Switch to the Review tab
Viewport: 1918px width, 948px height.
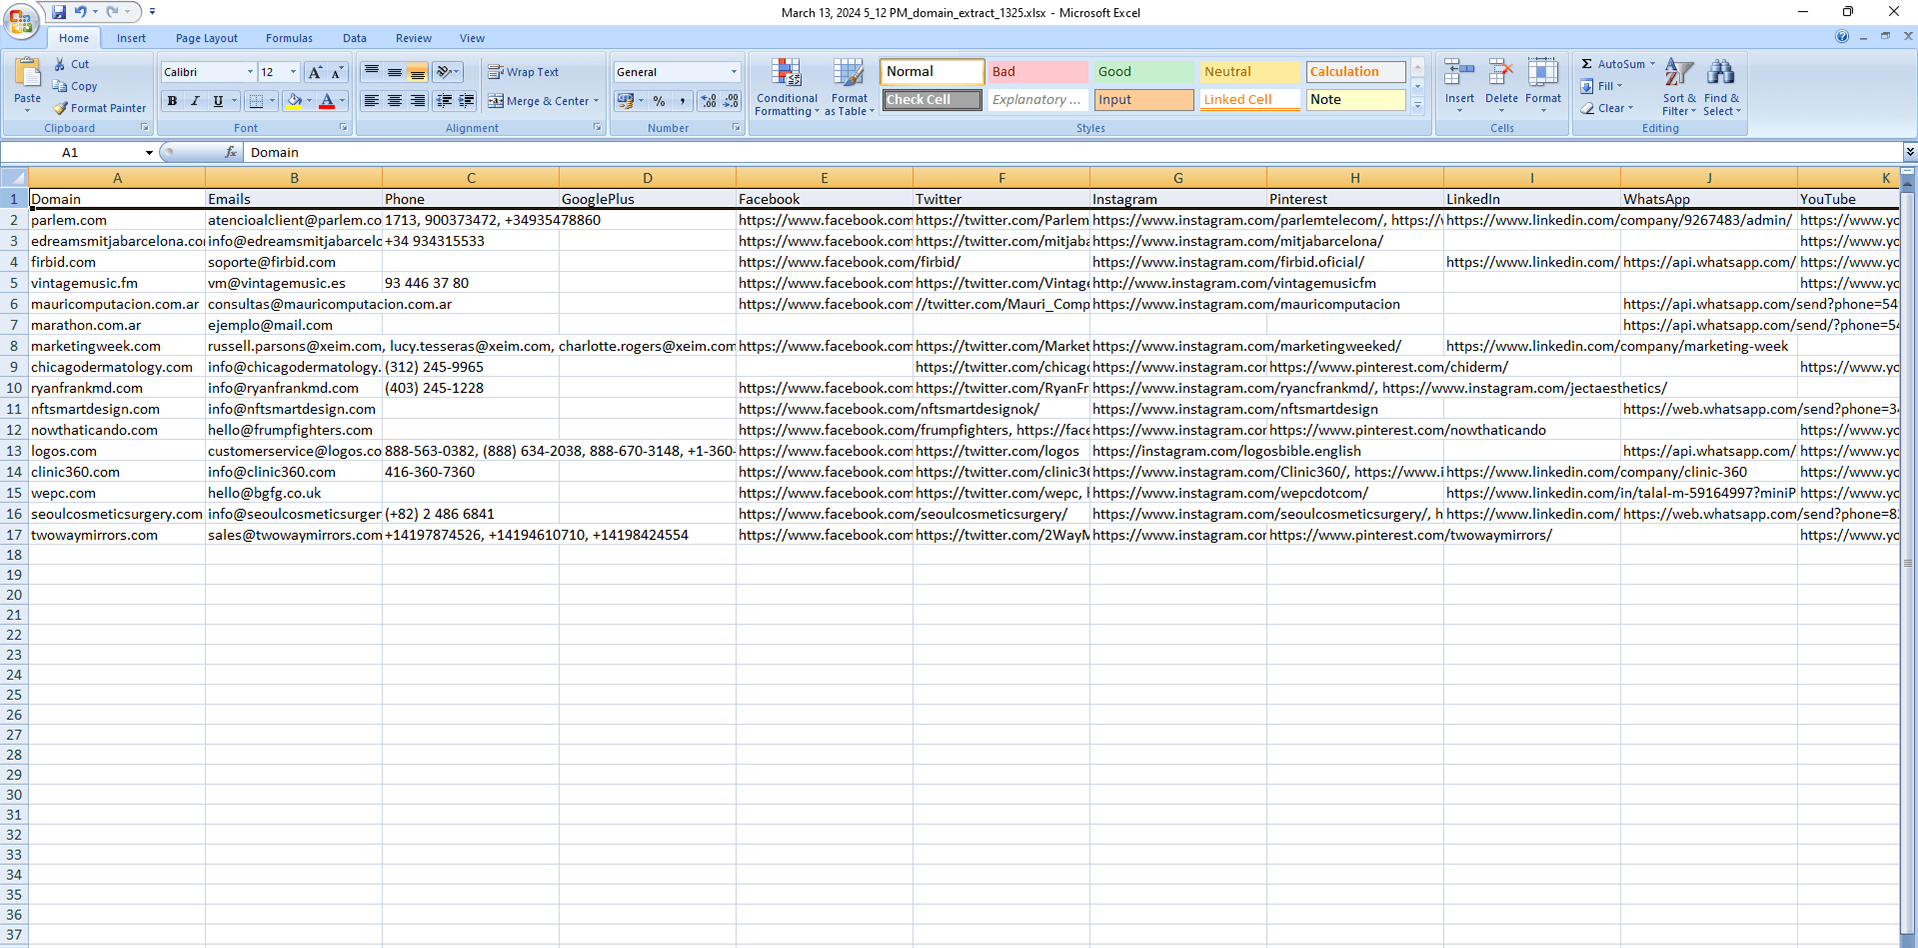pos(413,38)
